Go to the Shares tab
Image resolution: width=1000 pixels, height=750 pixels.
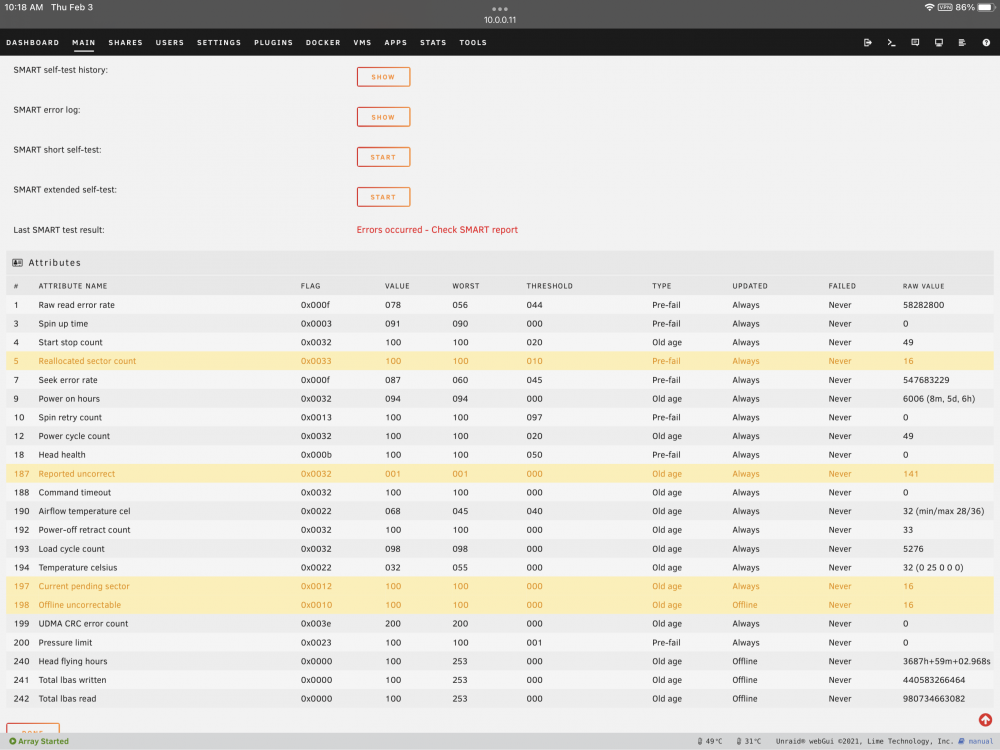pyautogui.click(x=126, y=43)
